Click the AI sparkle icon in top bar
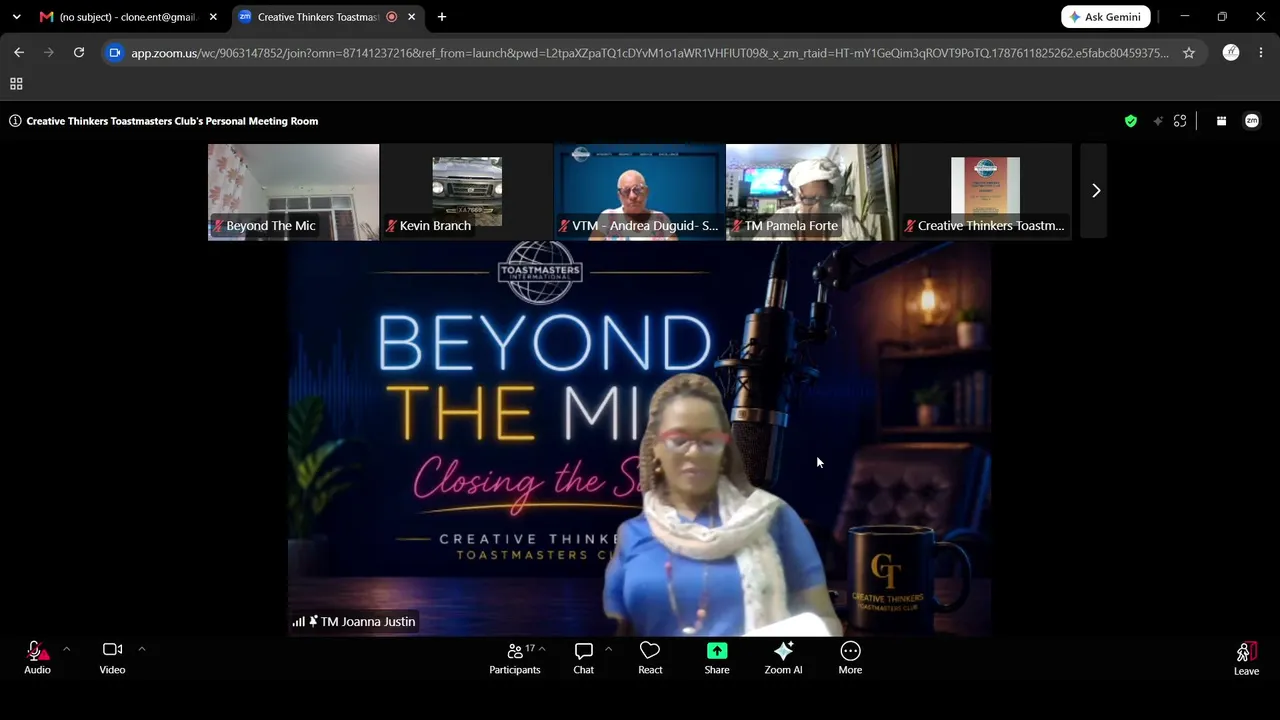The height and width of the screenshot is (720, 1280). [1158, 121]
